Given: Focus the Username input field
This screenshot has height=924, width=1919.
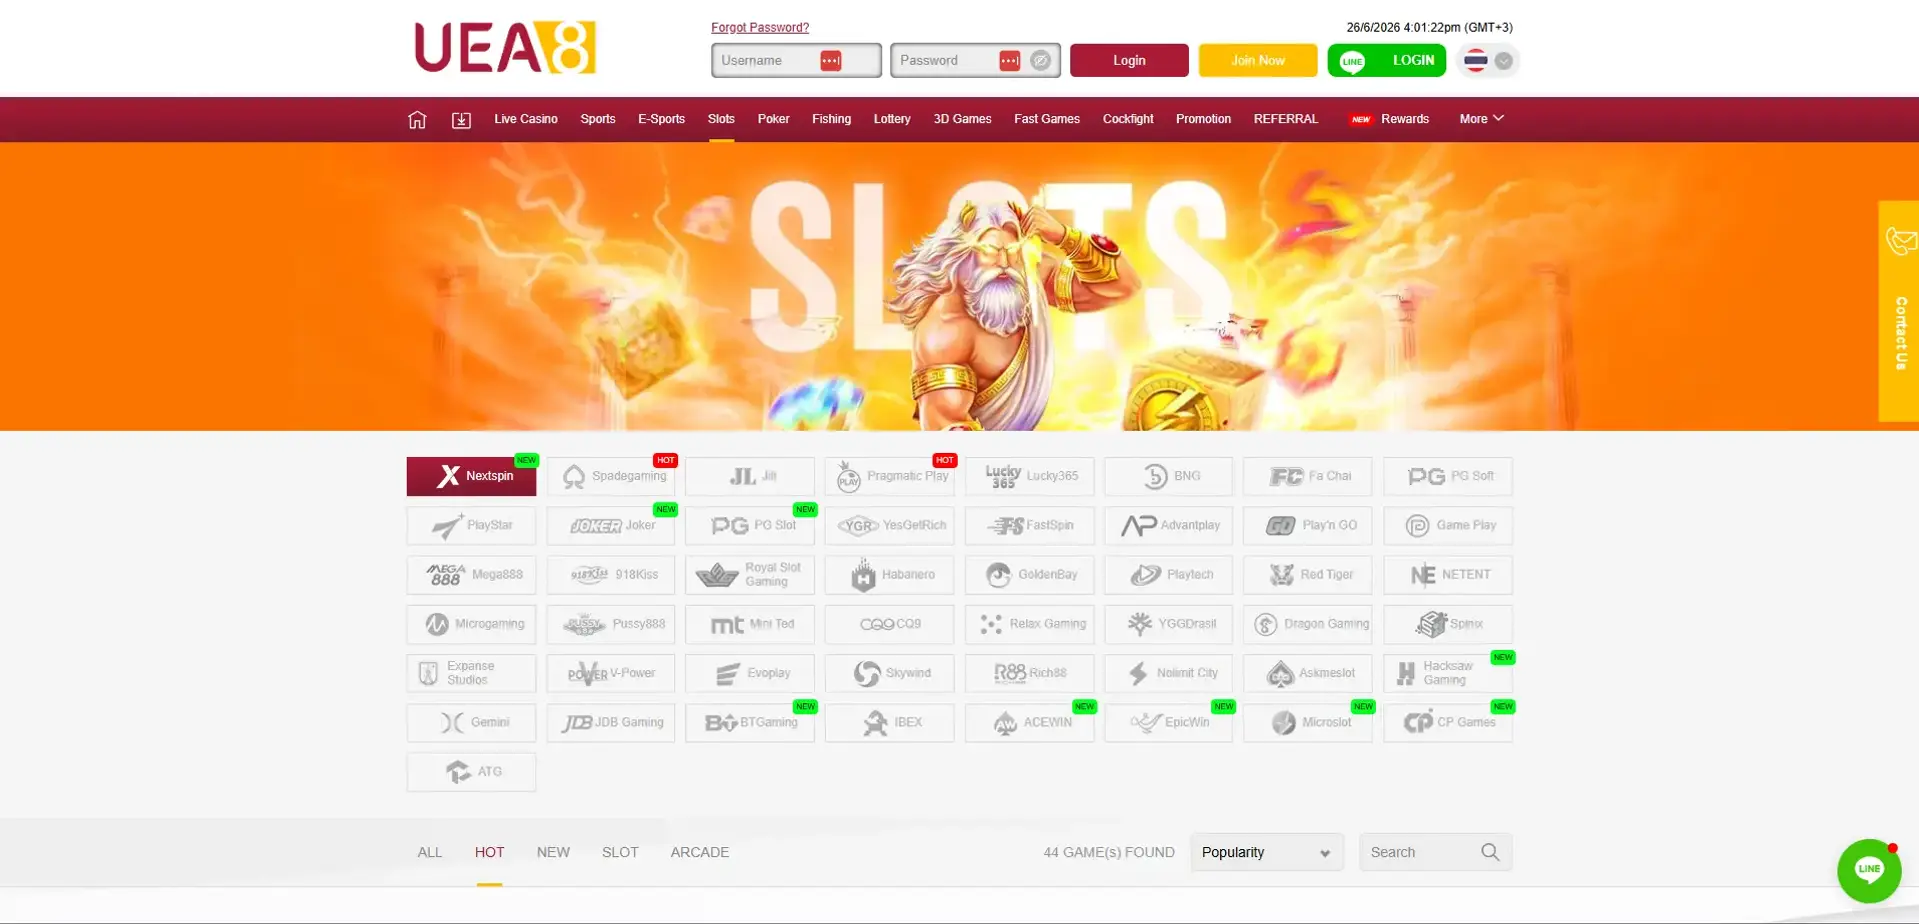Looking at the screenshot, I should pyautogui.click(x=796, y=60).
